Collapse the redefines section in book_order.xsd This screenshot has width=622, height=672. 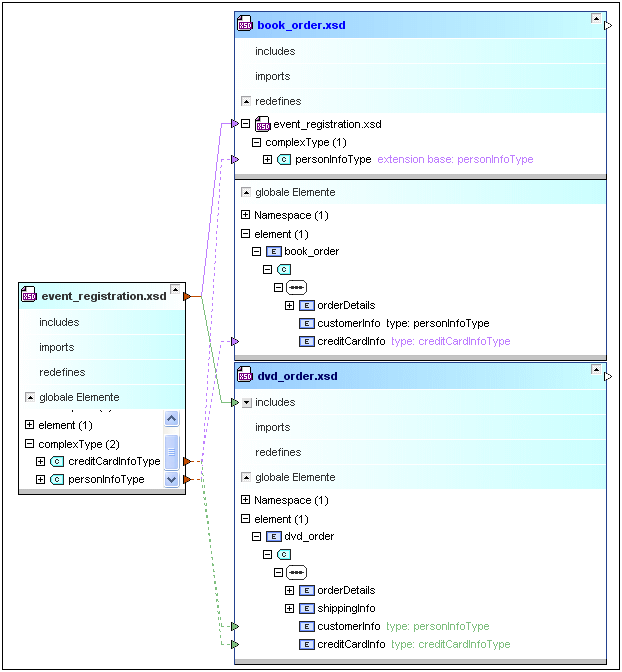pyautogui.click(x=246, y=101)
